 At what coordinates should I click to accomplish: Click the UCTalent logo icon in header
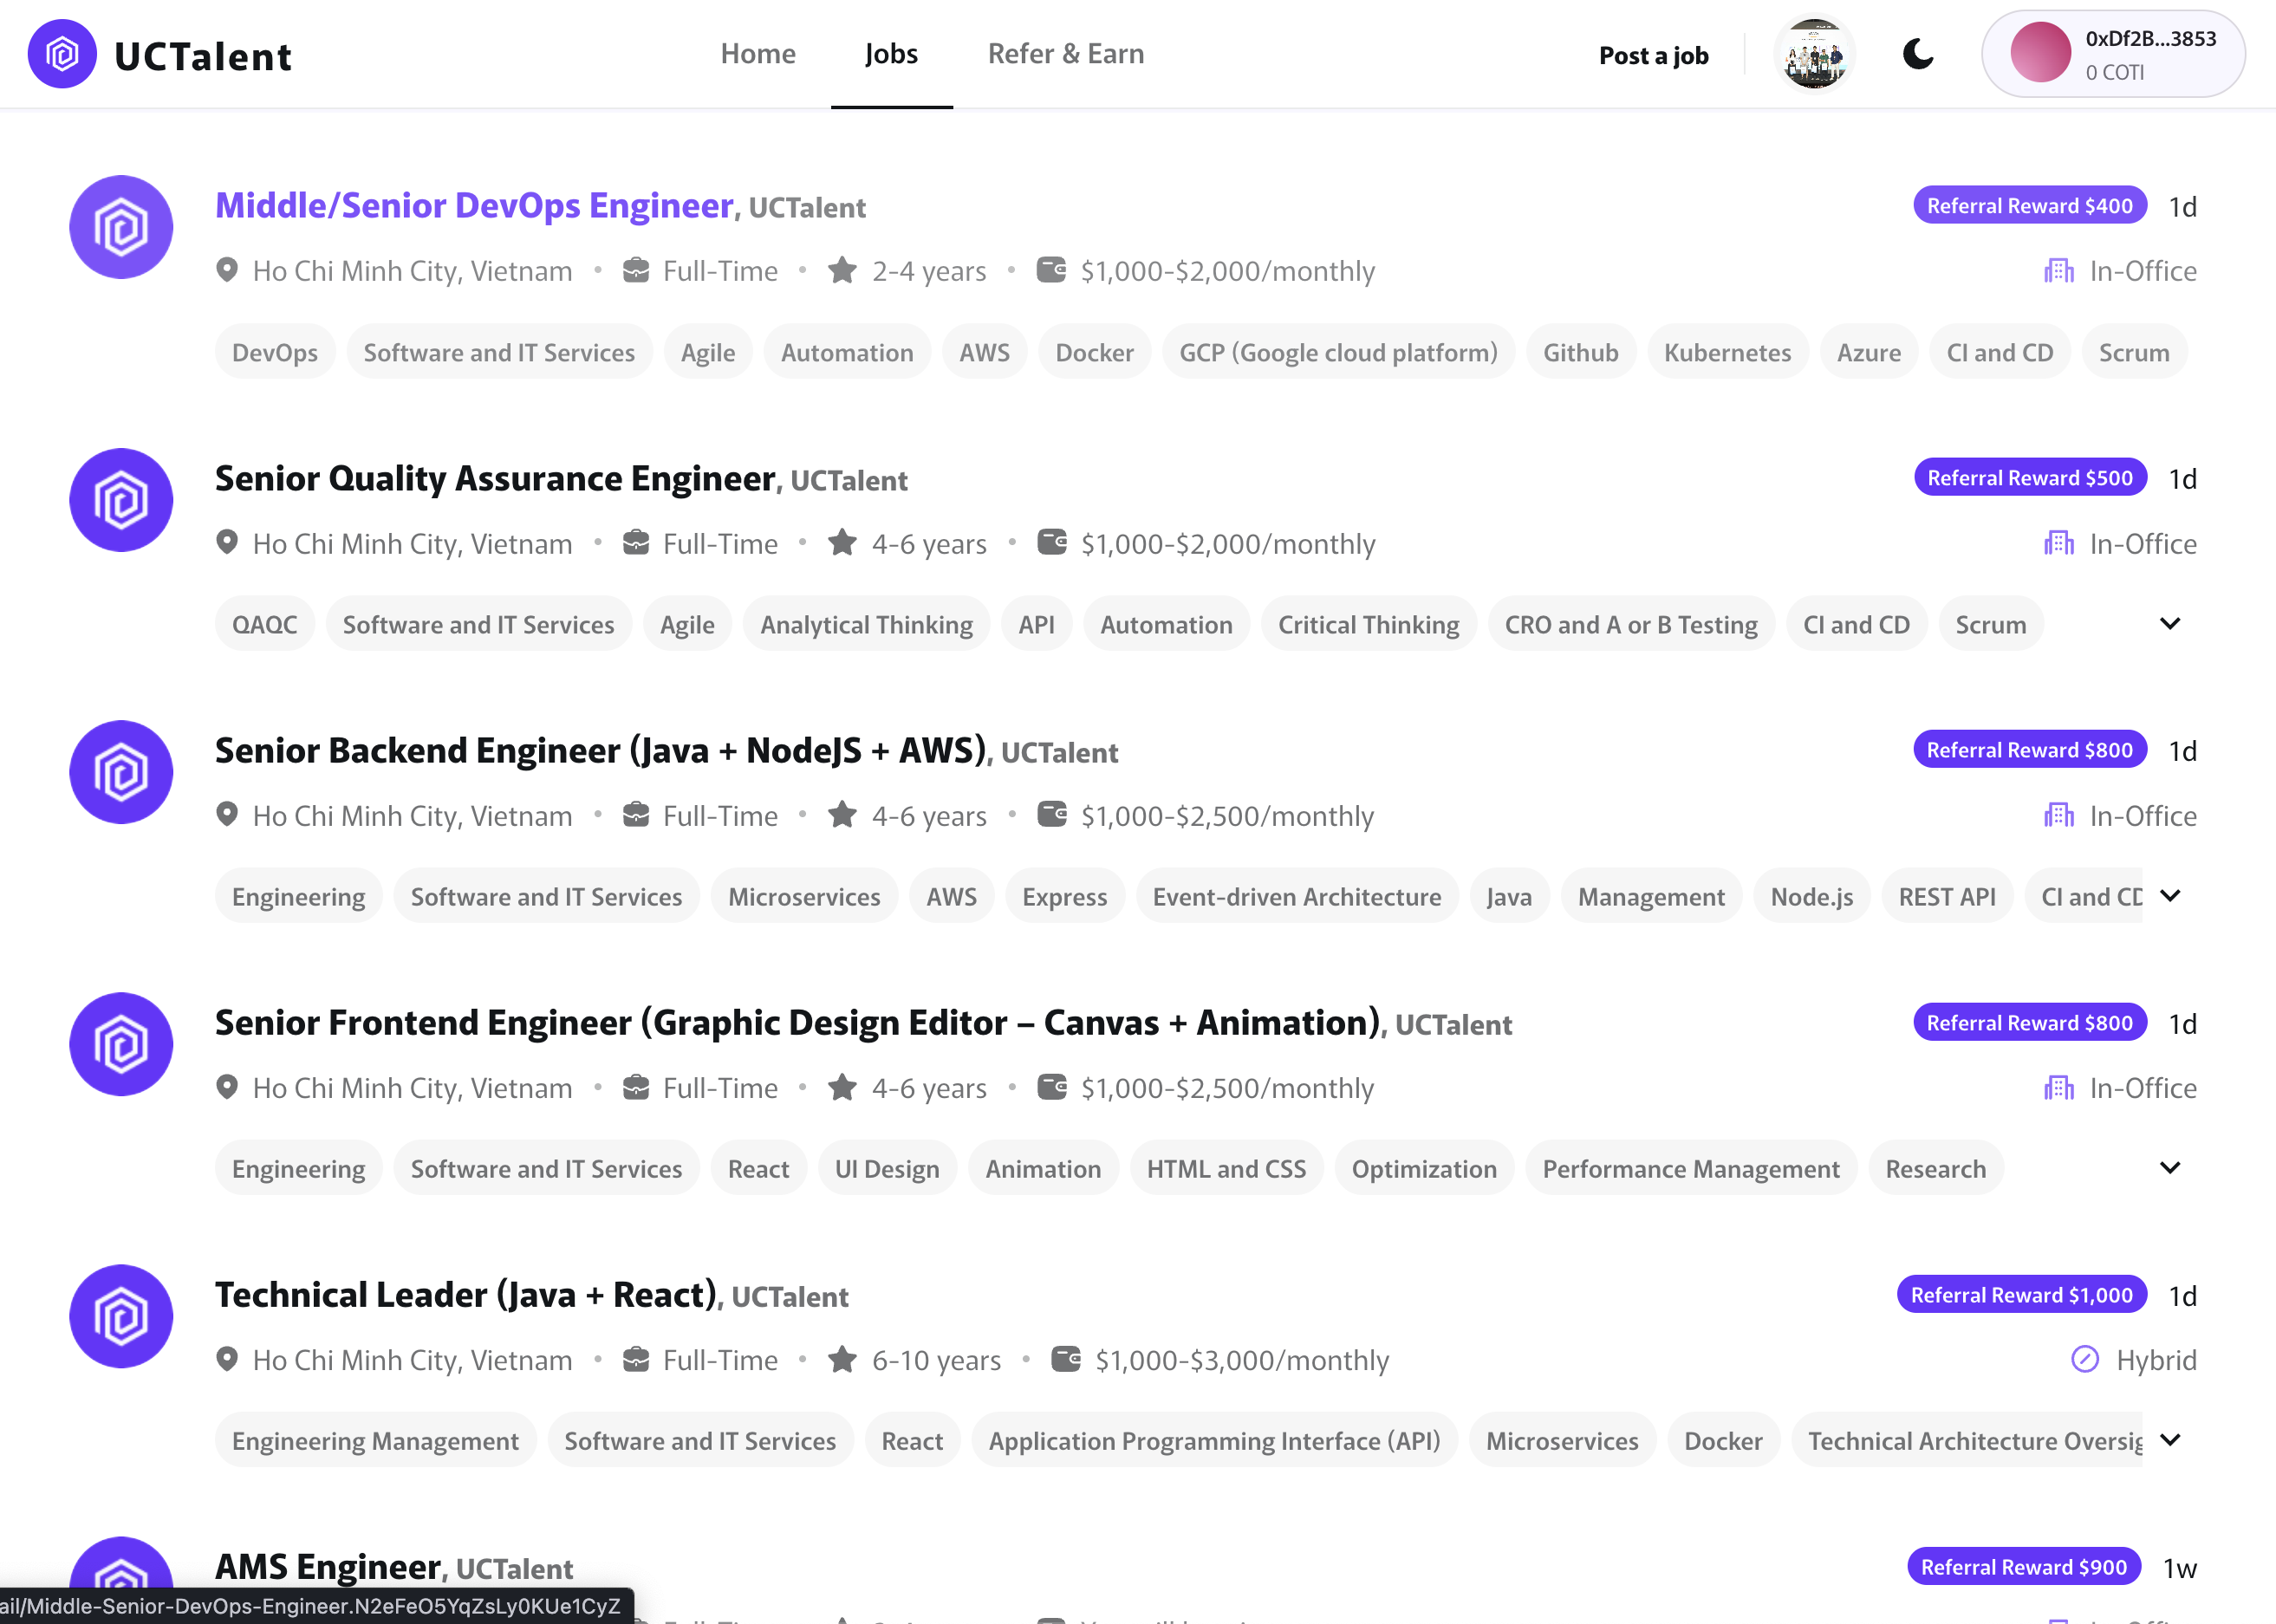pyautogui.click(x=62, y=54)
